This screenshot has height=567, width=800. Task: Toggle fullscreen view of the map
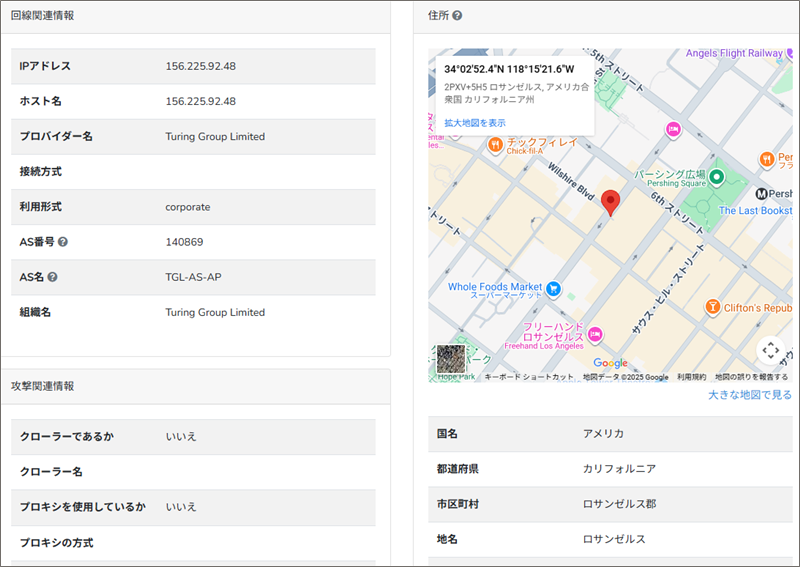pyautogui.click(x=769, y=350)
